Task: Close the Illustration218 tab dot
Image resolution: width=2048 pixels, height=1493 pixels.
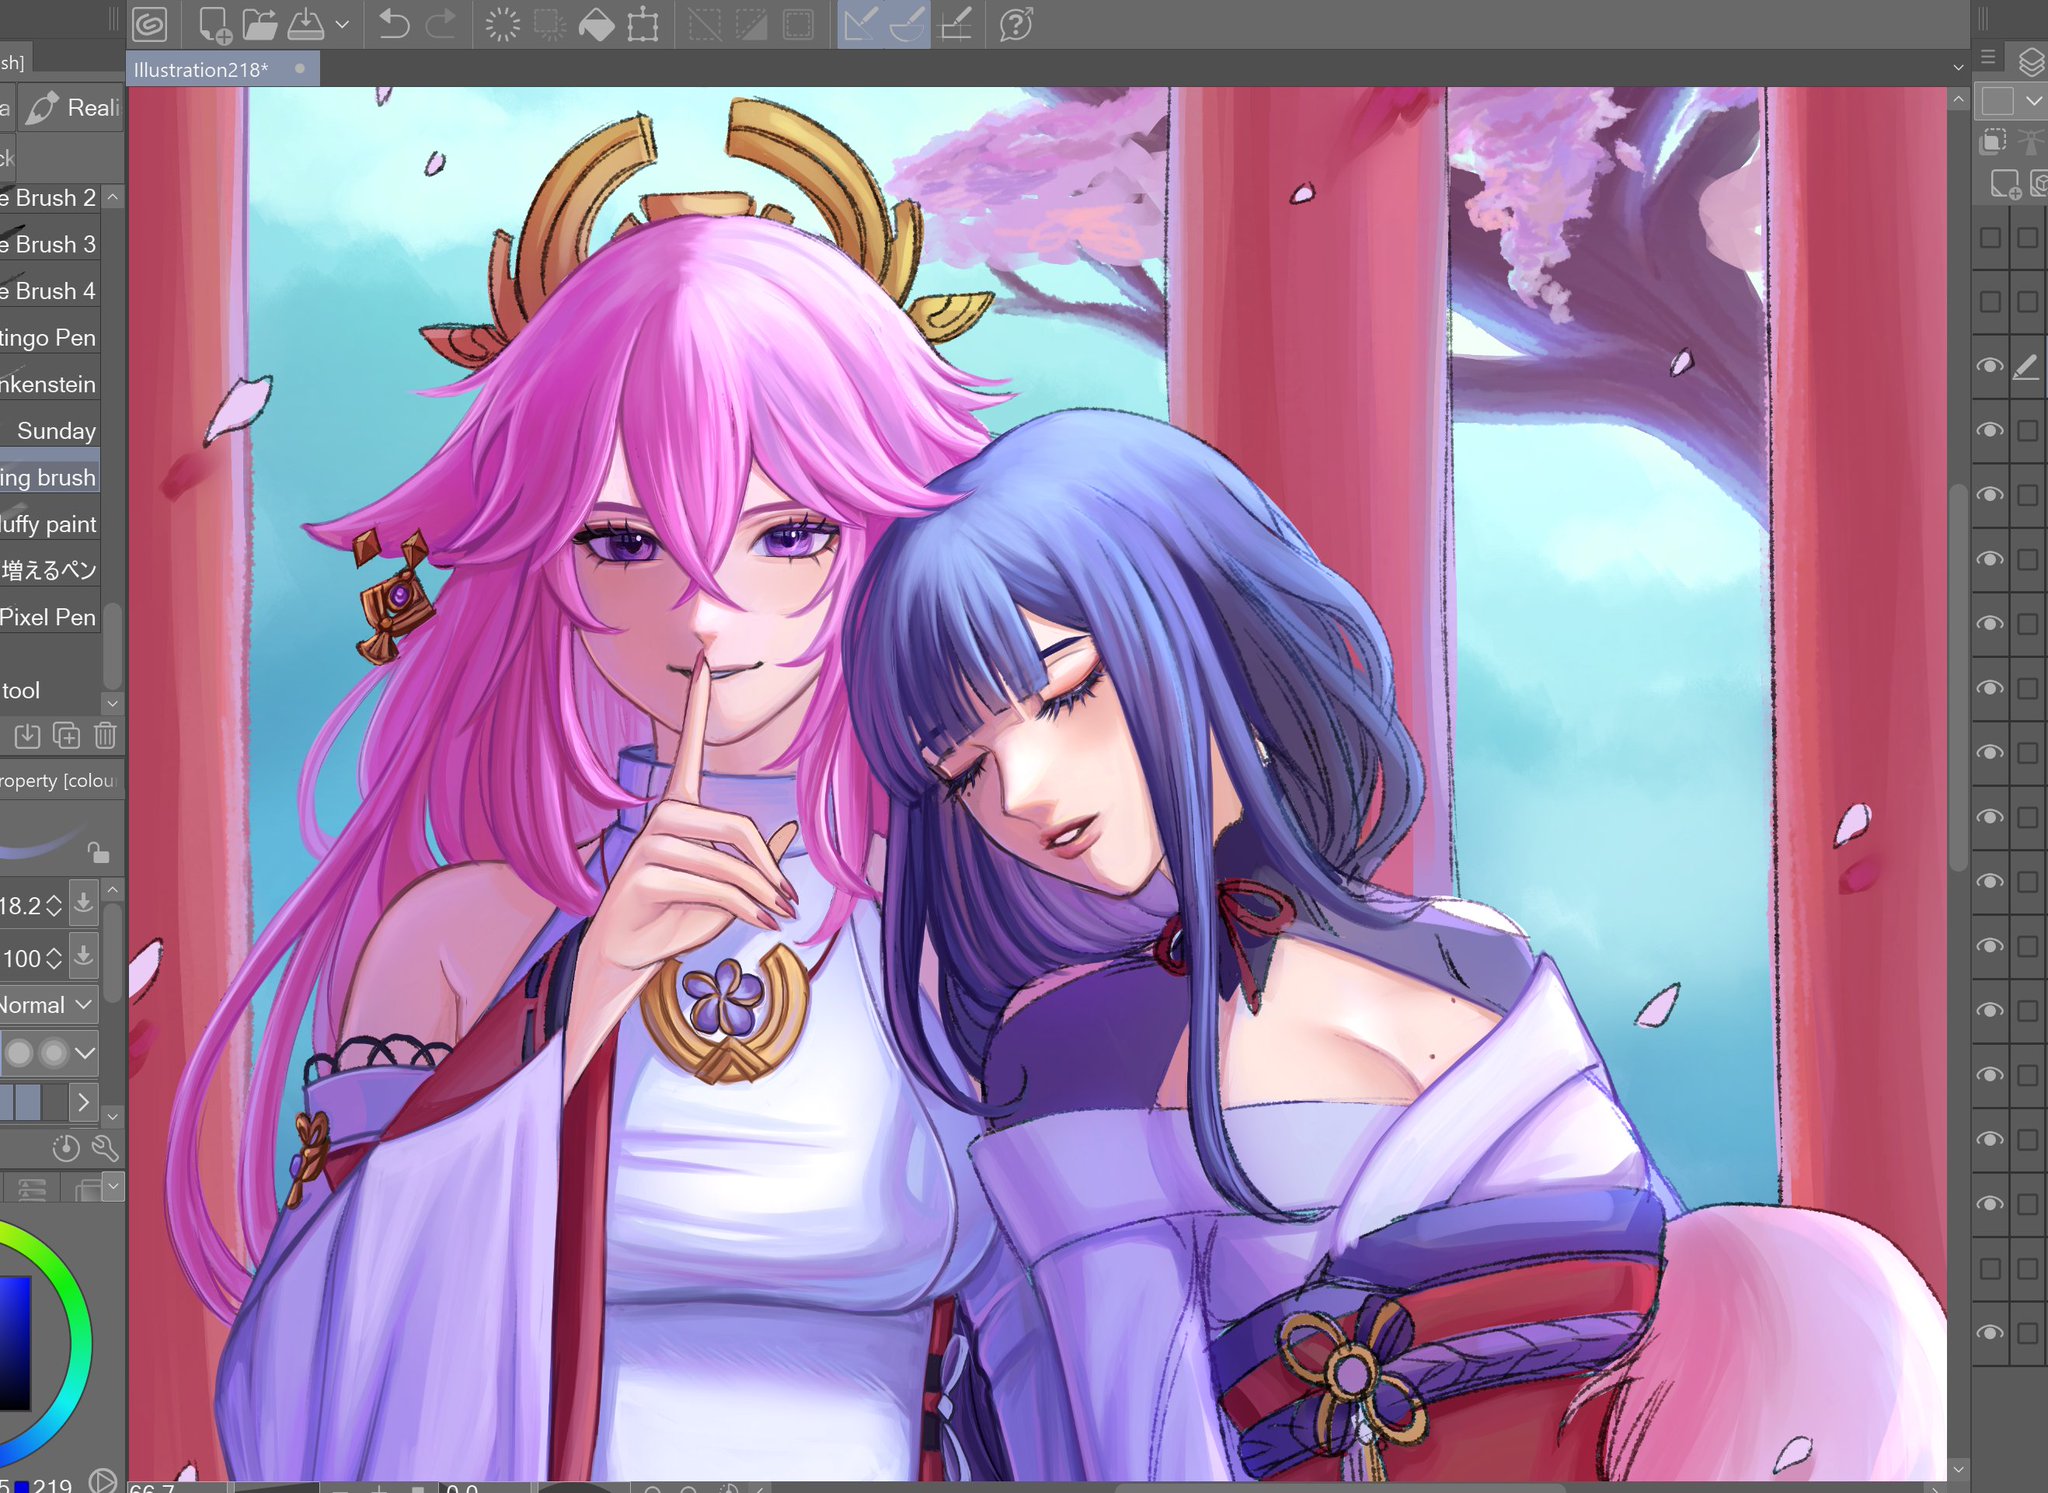Action: click(x=299, y=69)
